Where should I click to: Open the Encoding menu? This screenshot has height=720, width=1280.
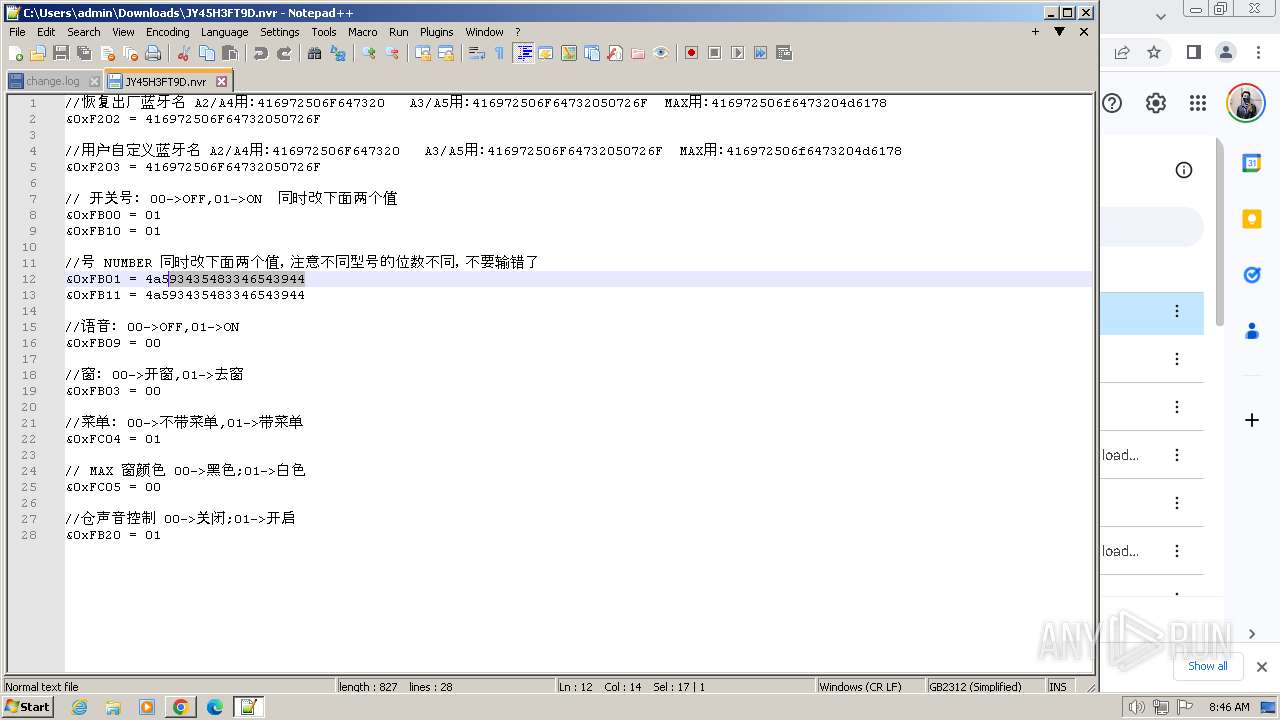point(167,32)
